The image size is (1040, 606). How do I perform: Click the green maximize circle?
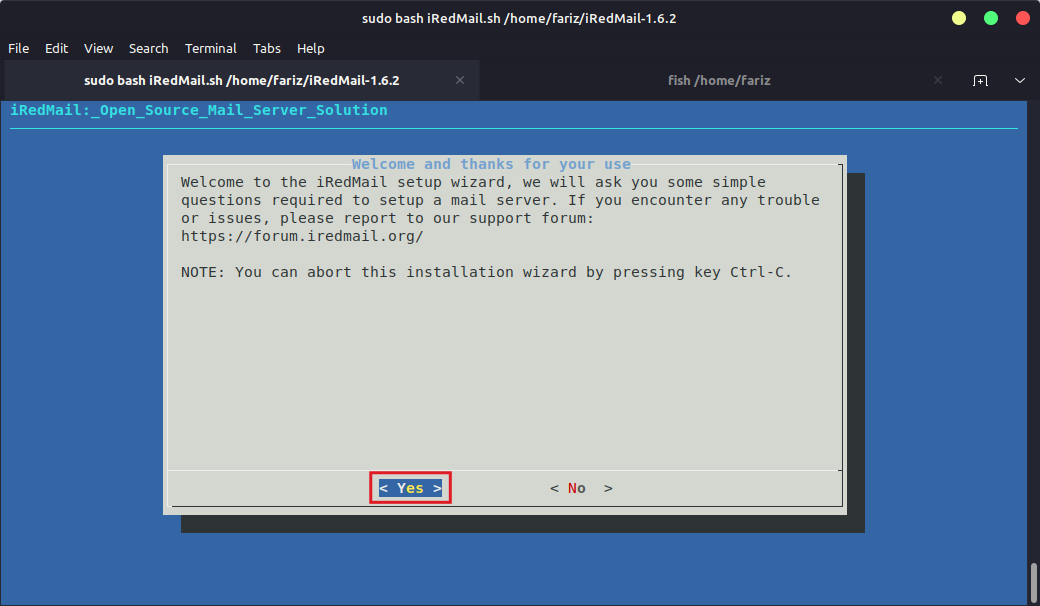coord(990,17)
